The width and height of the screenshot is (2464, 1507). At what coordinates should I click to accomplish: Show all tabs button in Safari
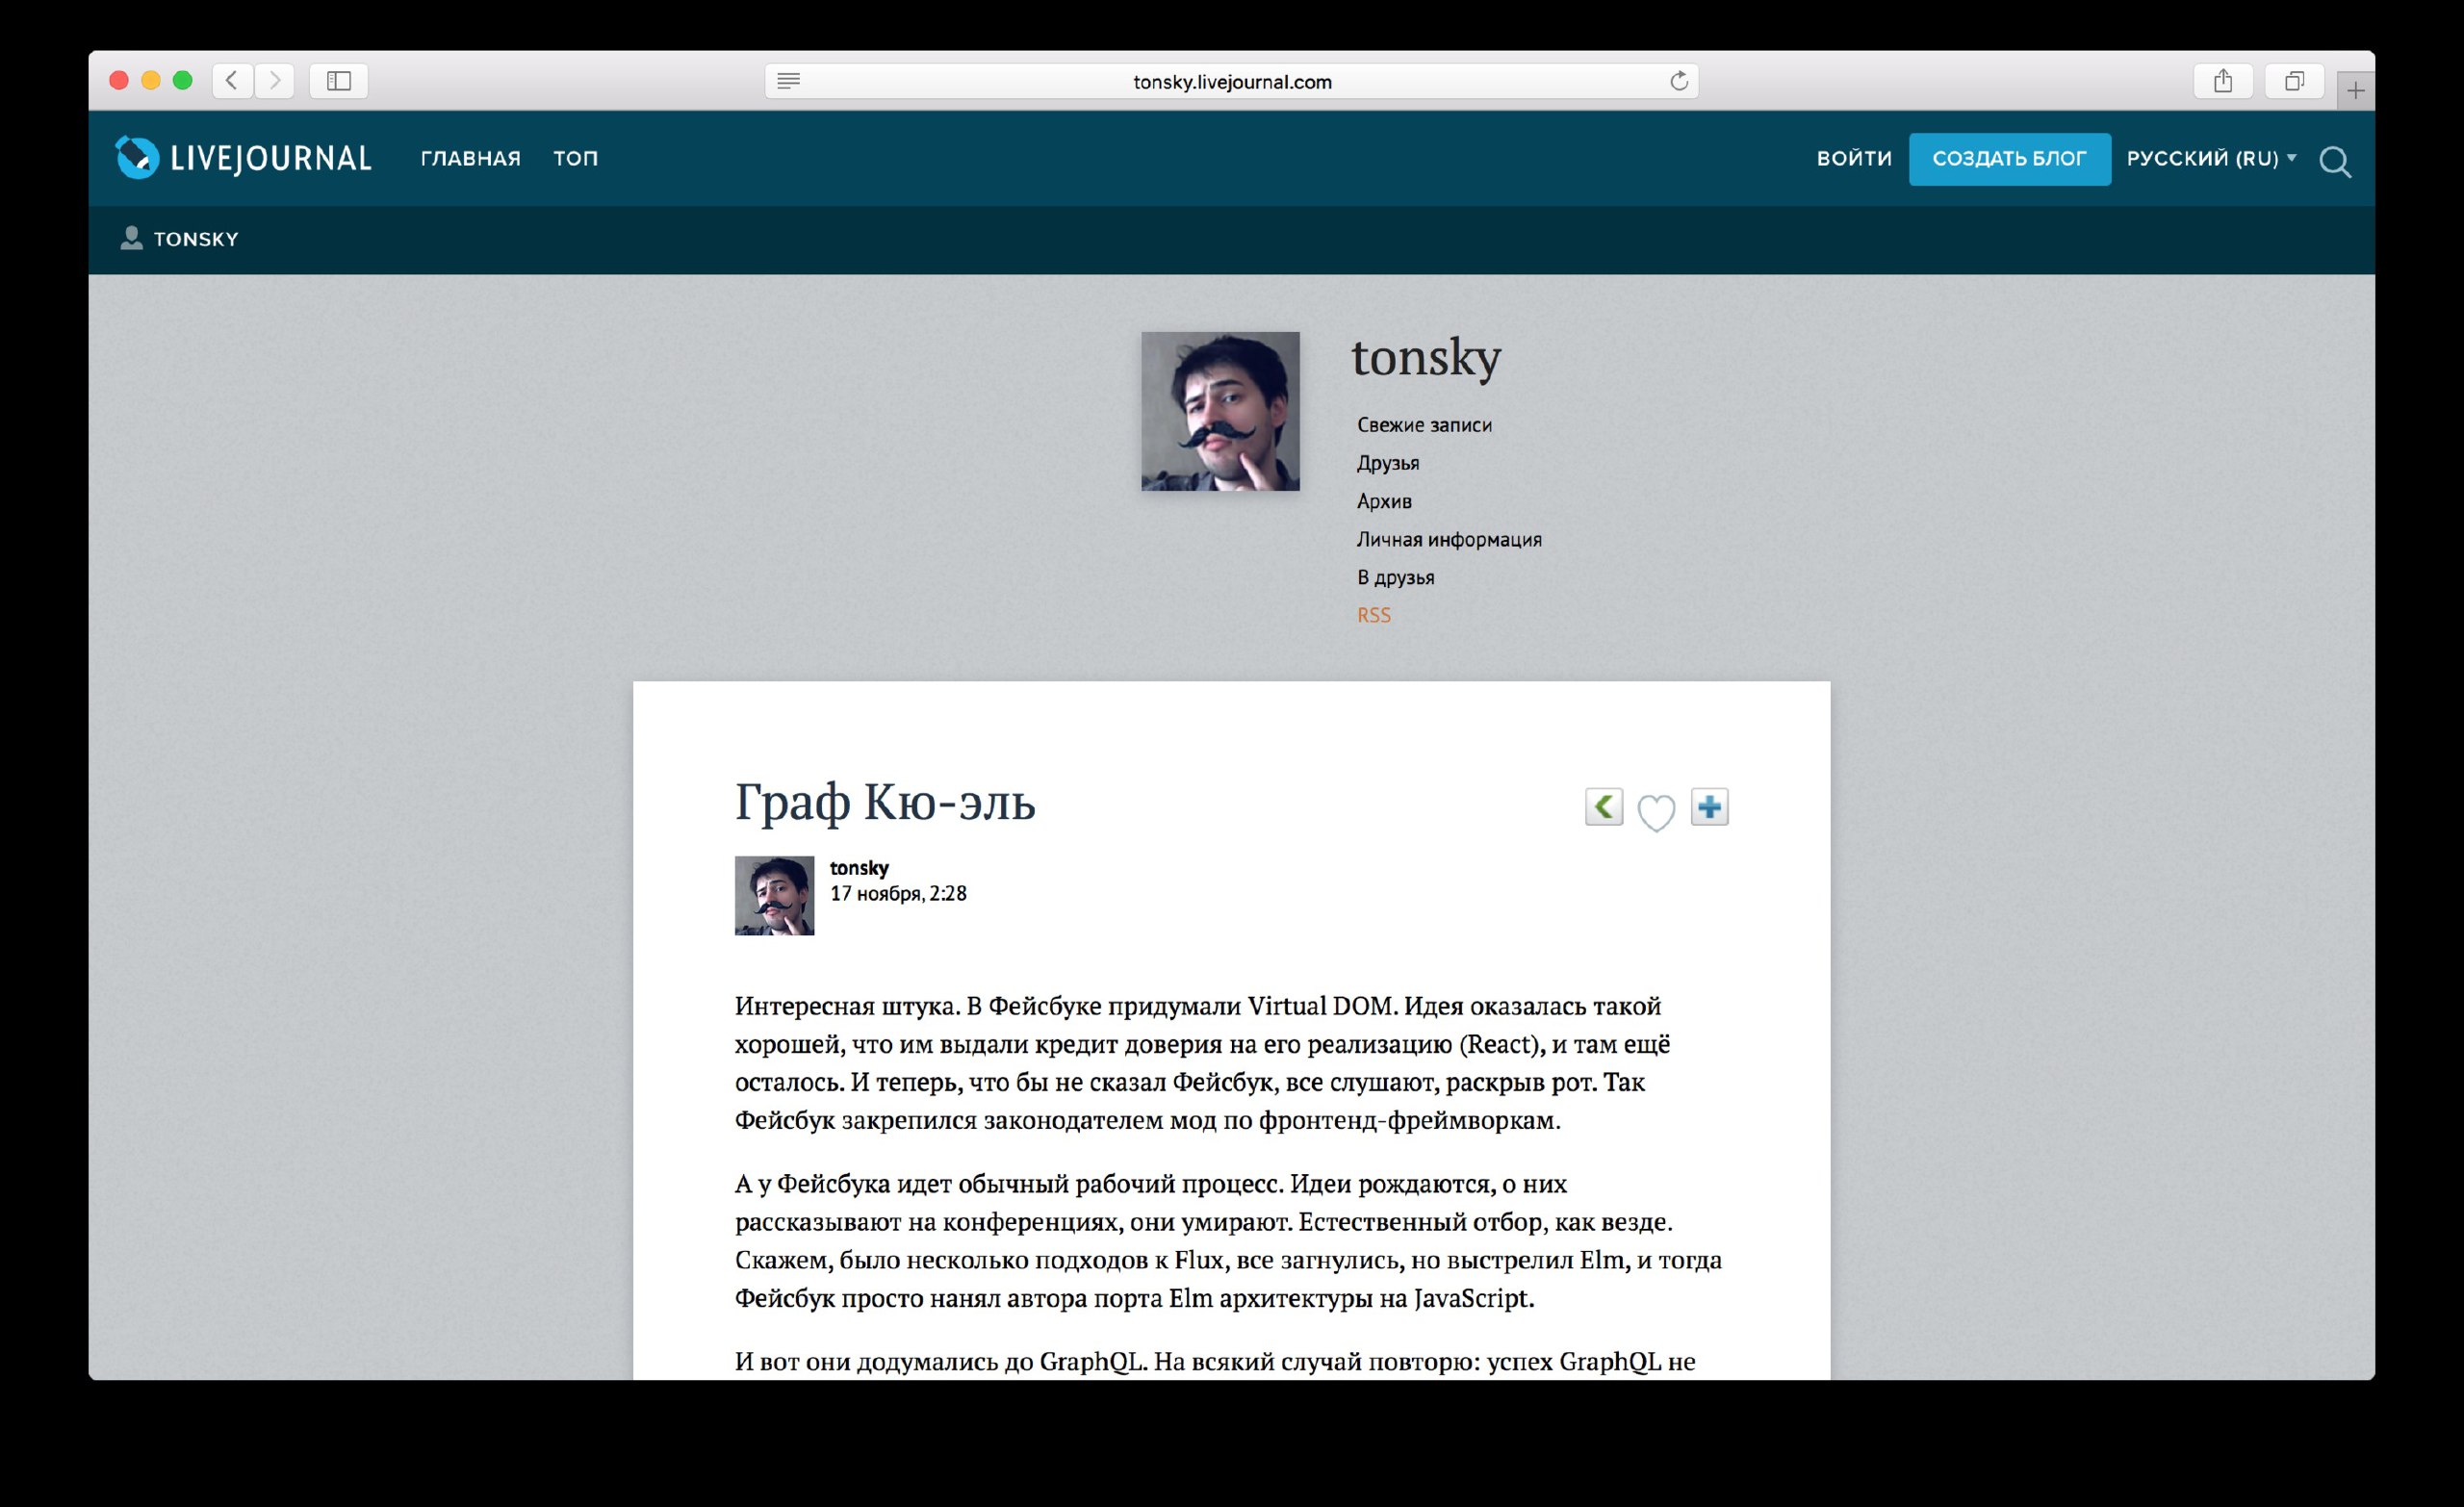(x=2294, y=80)
